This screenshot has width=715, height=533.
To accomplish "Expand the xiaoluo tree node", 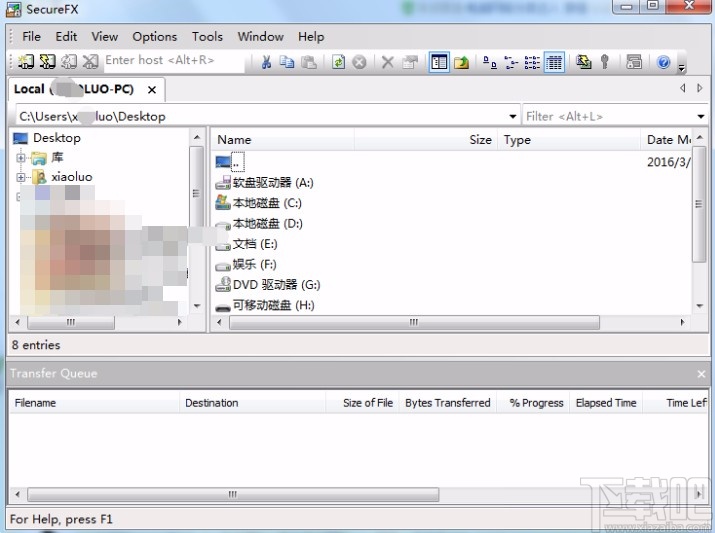I will pos(21,177).
